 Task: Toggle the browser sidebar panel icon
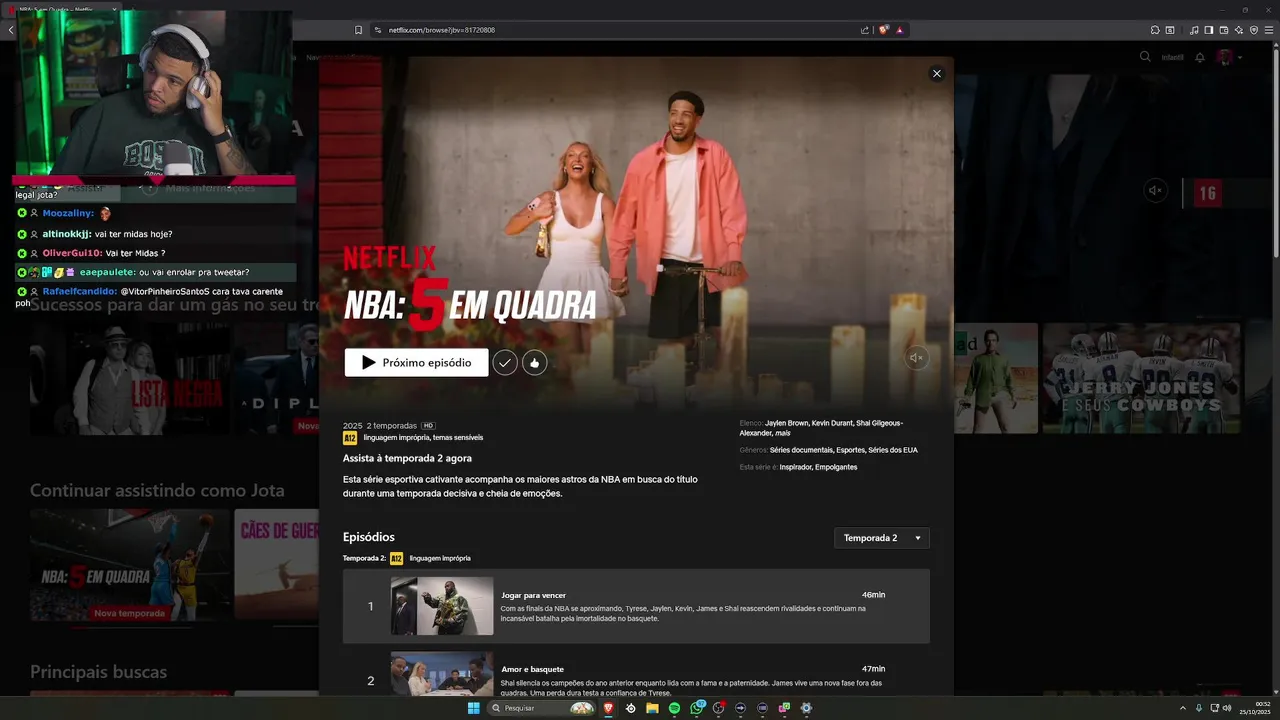[1208, 30]
